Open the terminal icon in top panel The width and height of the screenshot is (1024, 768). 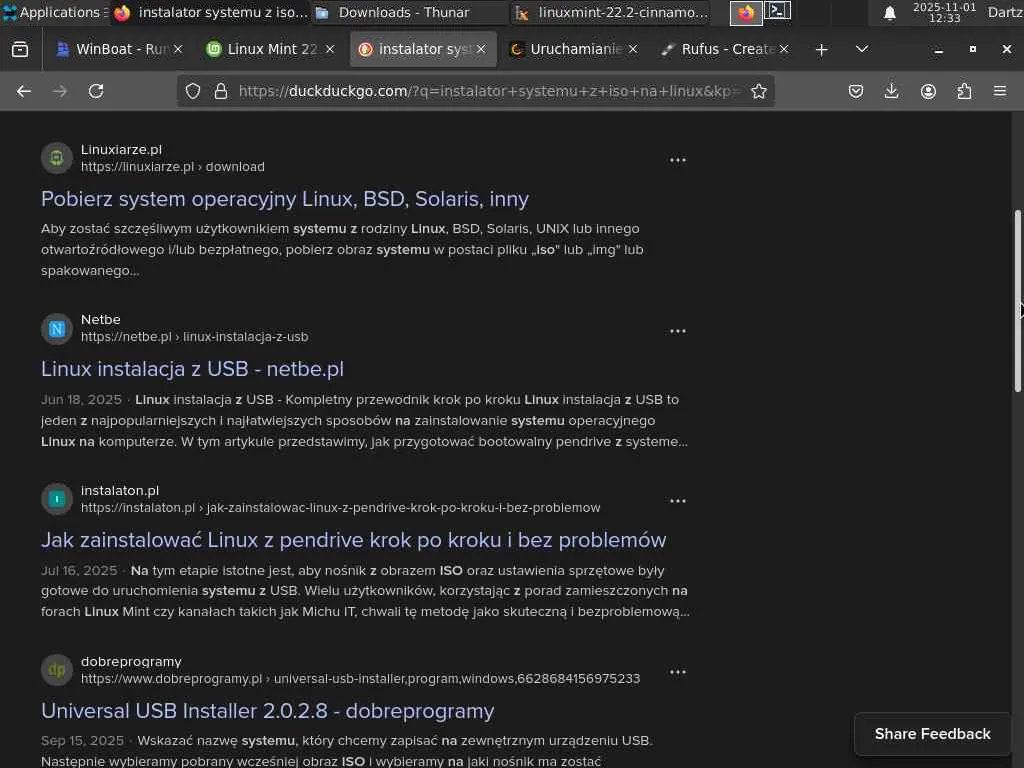(778, 10)
